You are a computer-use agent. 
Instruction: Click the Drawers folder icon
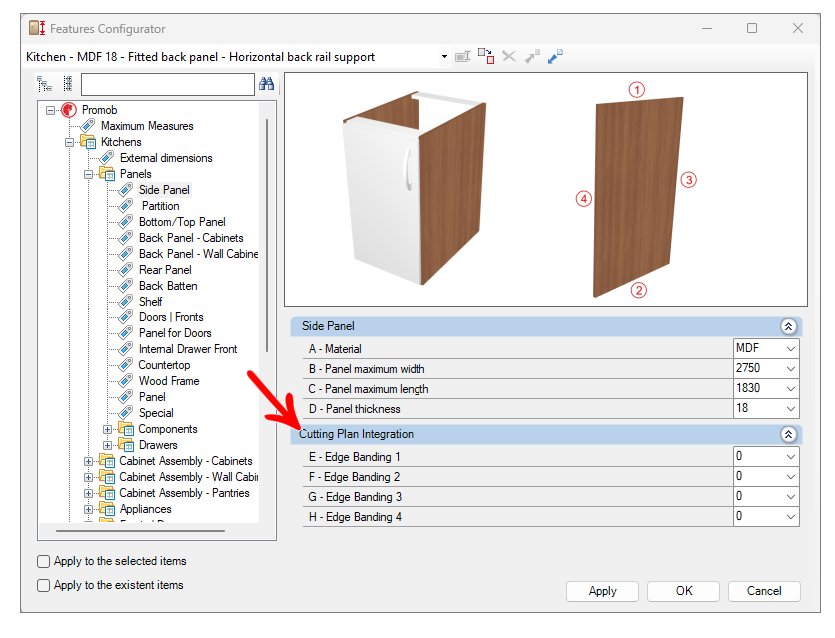(x=126, y=445)
